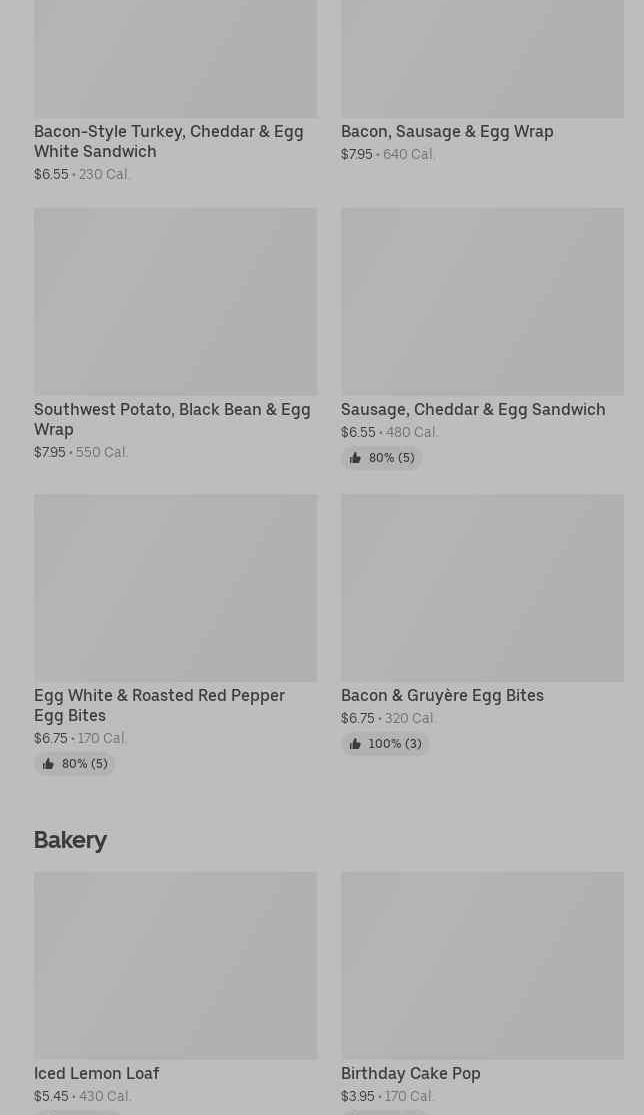Open Birthday Cake Pop item
The image size is (644, 1115).
[411, 1073]
